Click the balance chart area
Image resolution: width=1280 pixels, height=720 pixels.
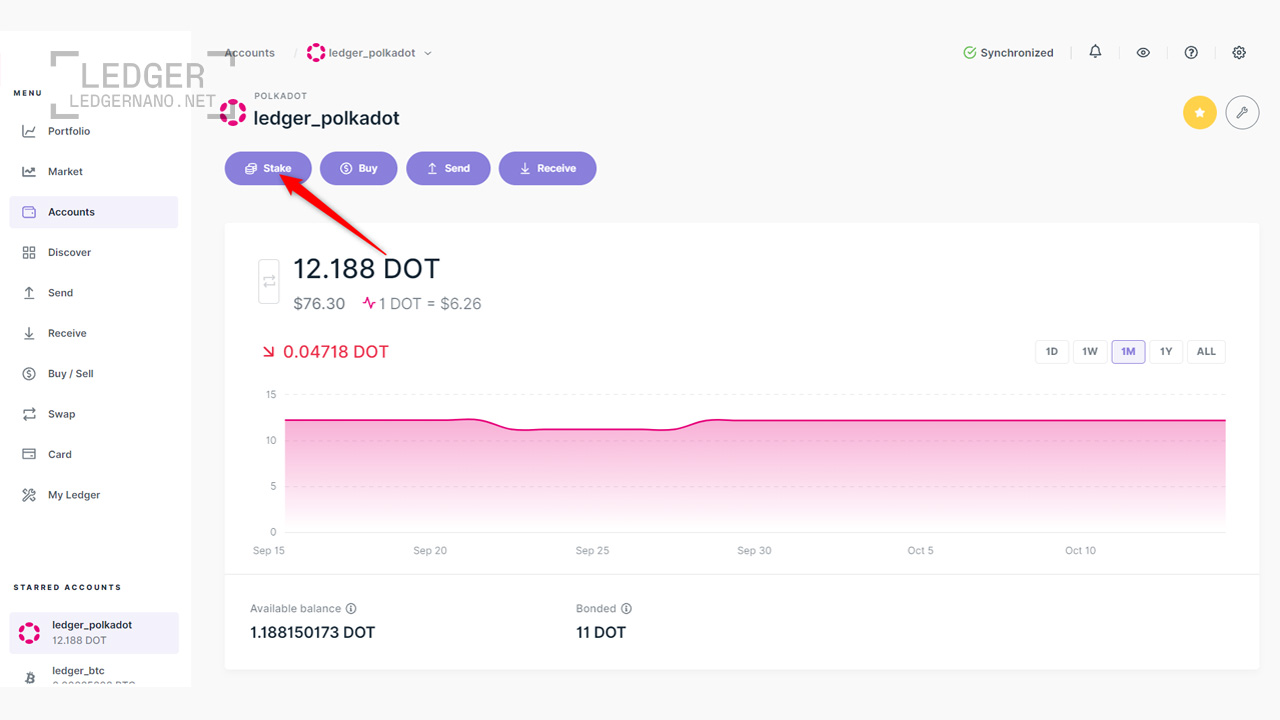click(x=755, y=463)
